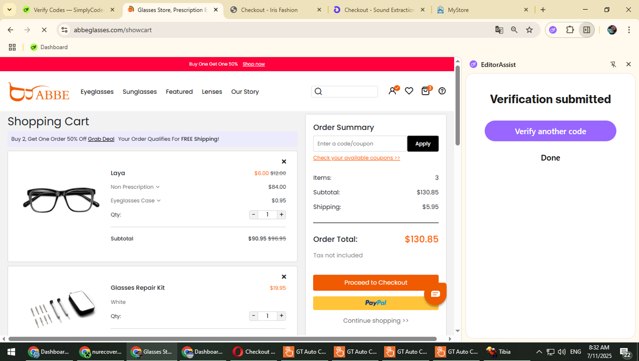The height and width of the screenshot is (361, 639).
Task: Click Shop now banner link
Action: click(253, 64)
